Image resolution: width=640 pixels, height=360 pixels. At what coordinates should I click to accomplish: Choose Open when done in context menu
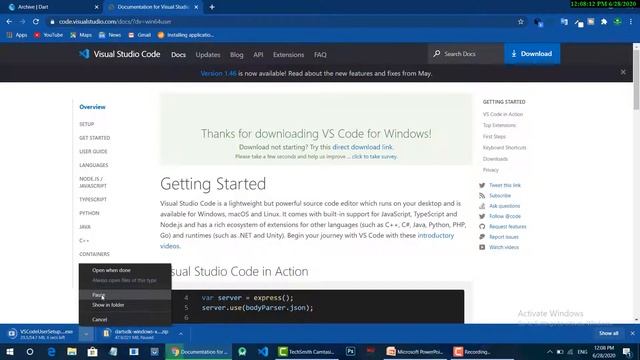click(x=125, y=270)
